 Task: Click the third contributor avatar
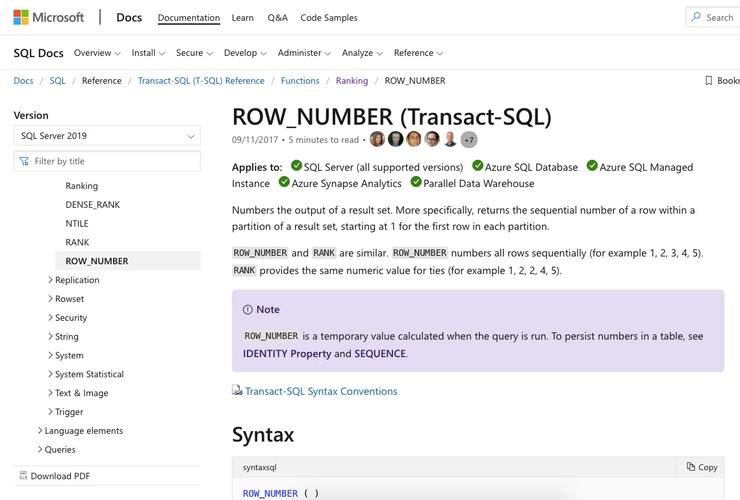414,139
